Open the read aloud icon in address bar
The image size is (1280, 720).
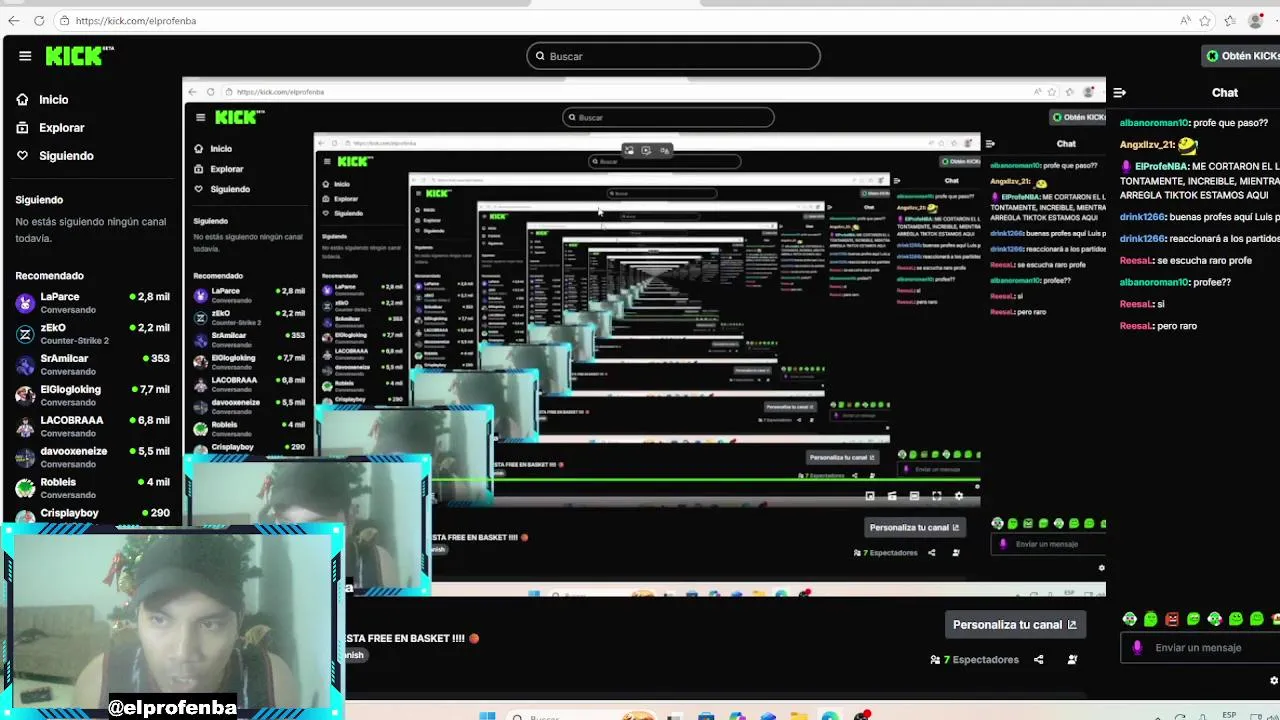(x=1185, y=20)
